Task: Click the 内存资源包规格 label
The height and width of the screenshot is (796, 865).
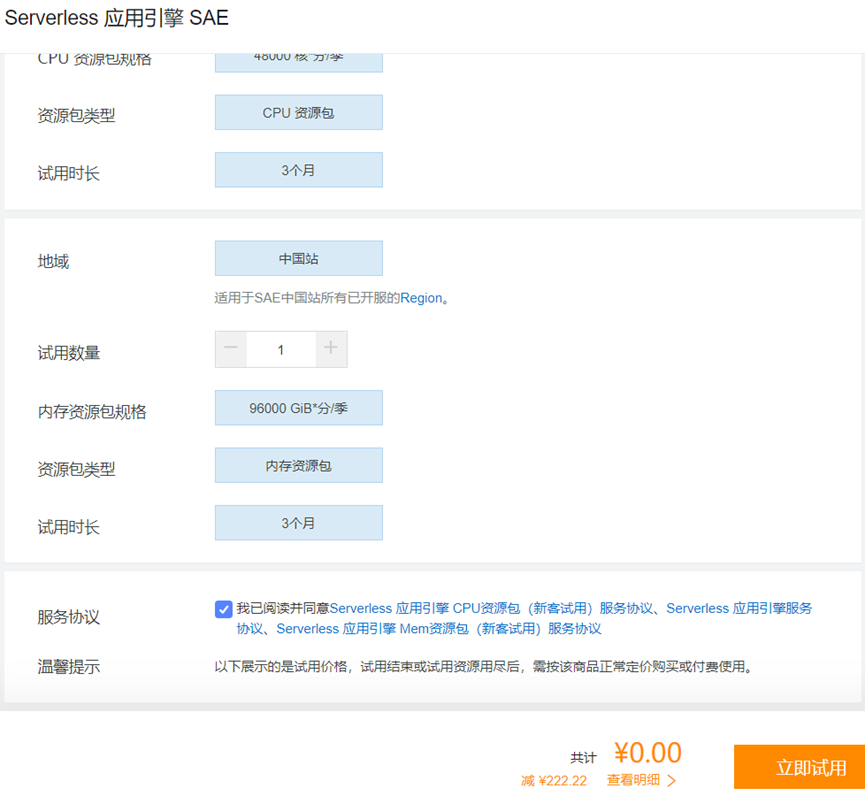Action: (92, 412)
